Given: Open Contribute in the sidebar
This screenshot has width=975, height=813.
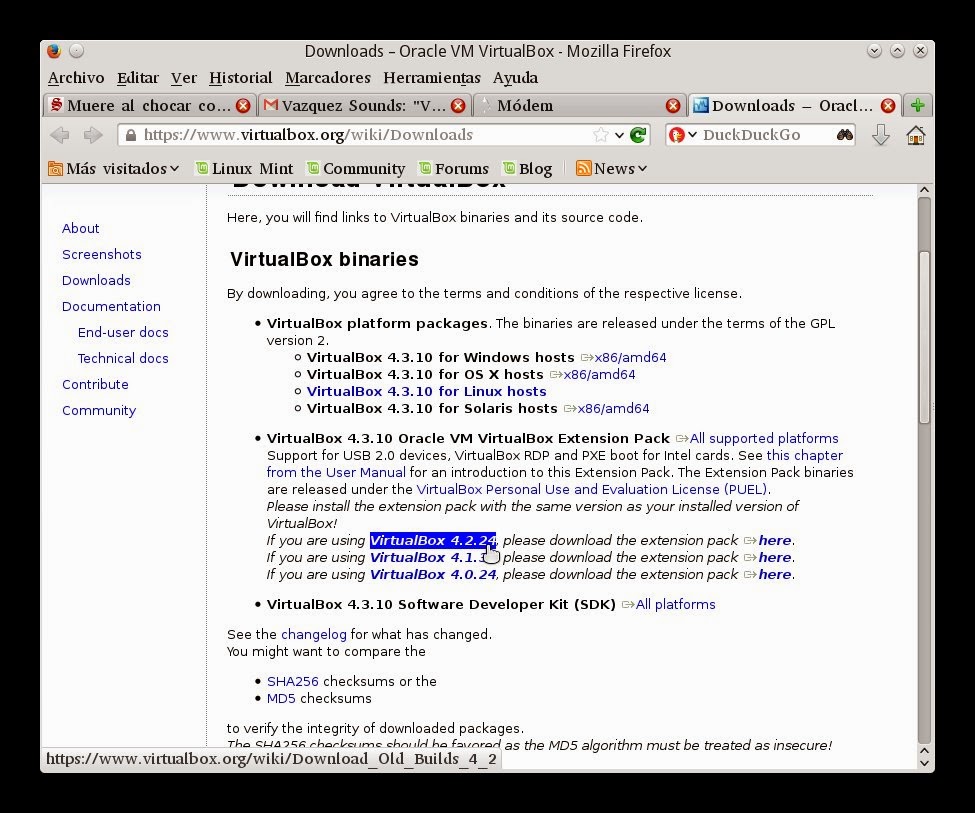Looking at the screenshot, I should coord(95,384).
